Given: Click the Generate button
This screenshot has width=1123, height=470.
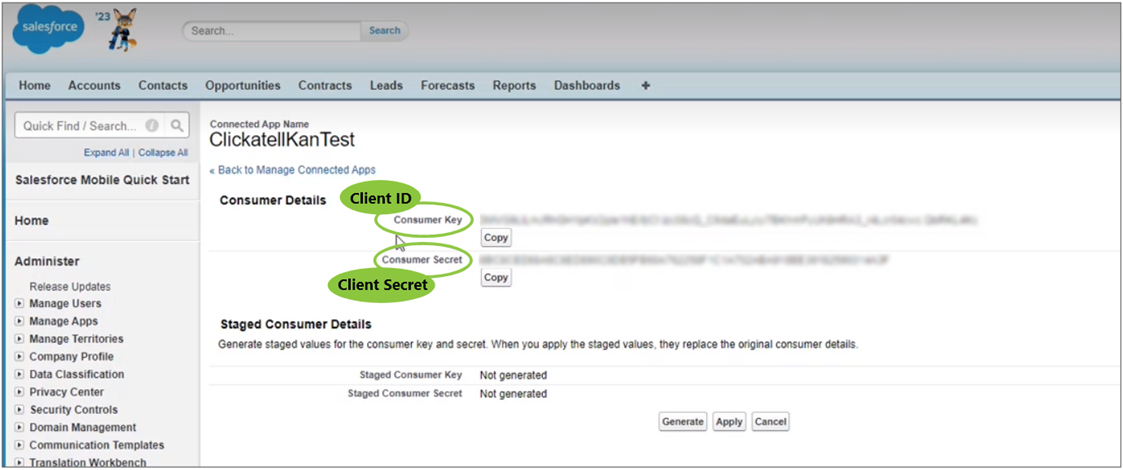Looking at the screenshot, I should pyautogui.click(x=683, y=422).
